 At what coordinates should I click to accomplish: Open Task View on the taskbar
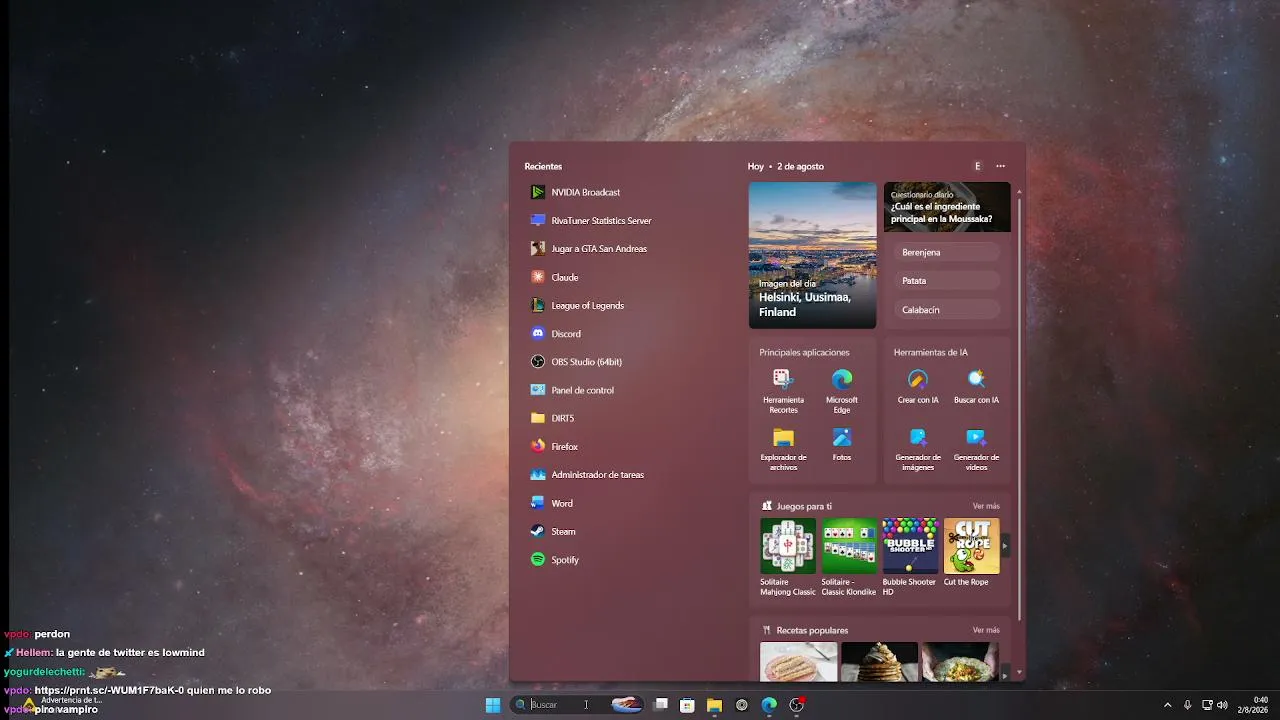pos(661,705)
